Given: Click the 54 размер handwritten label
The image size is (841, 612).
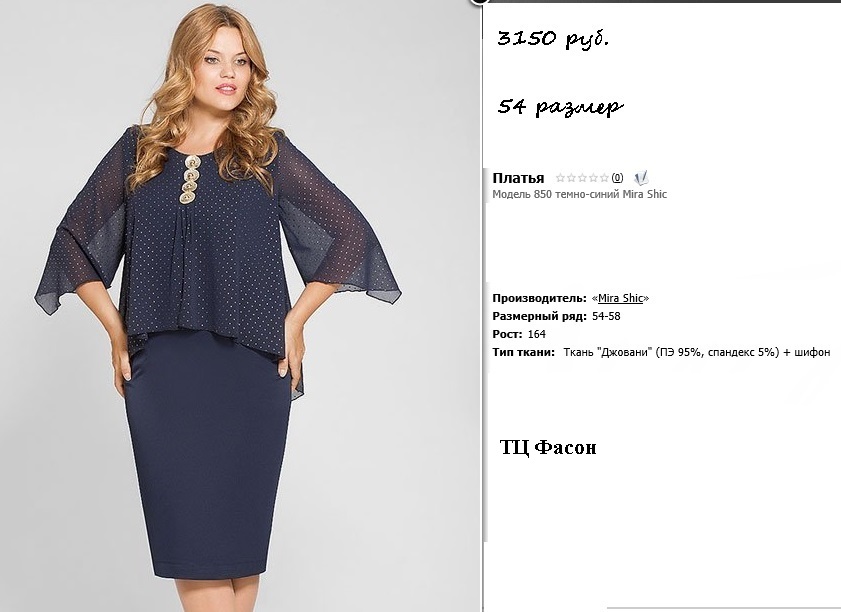Looking at the screenshot, I should (560, 107).
